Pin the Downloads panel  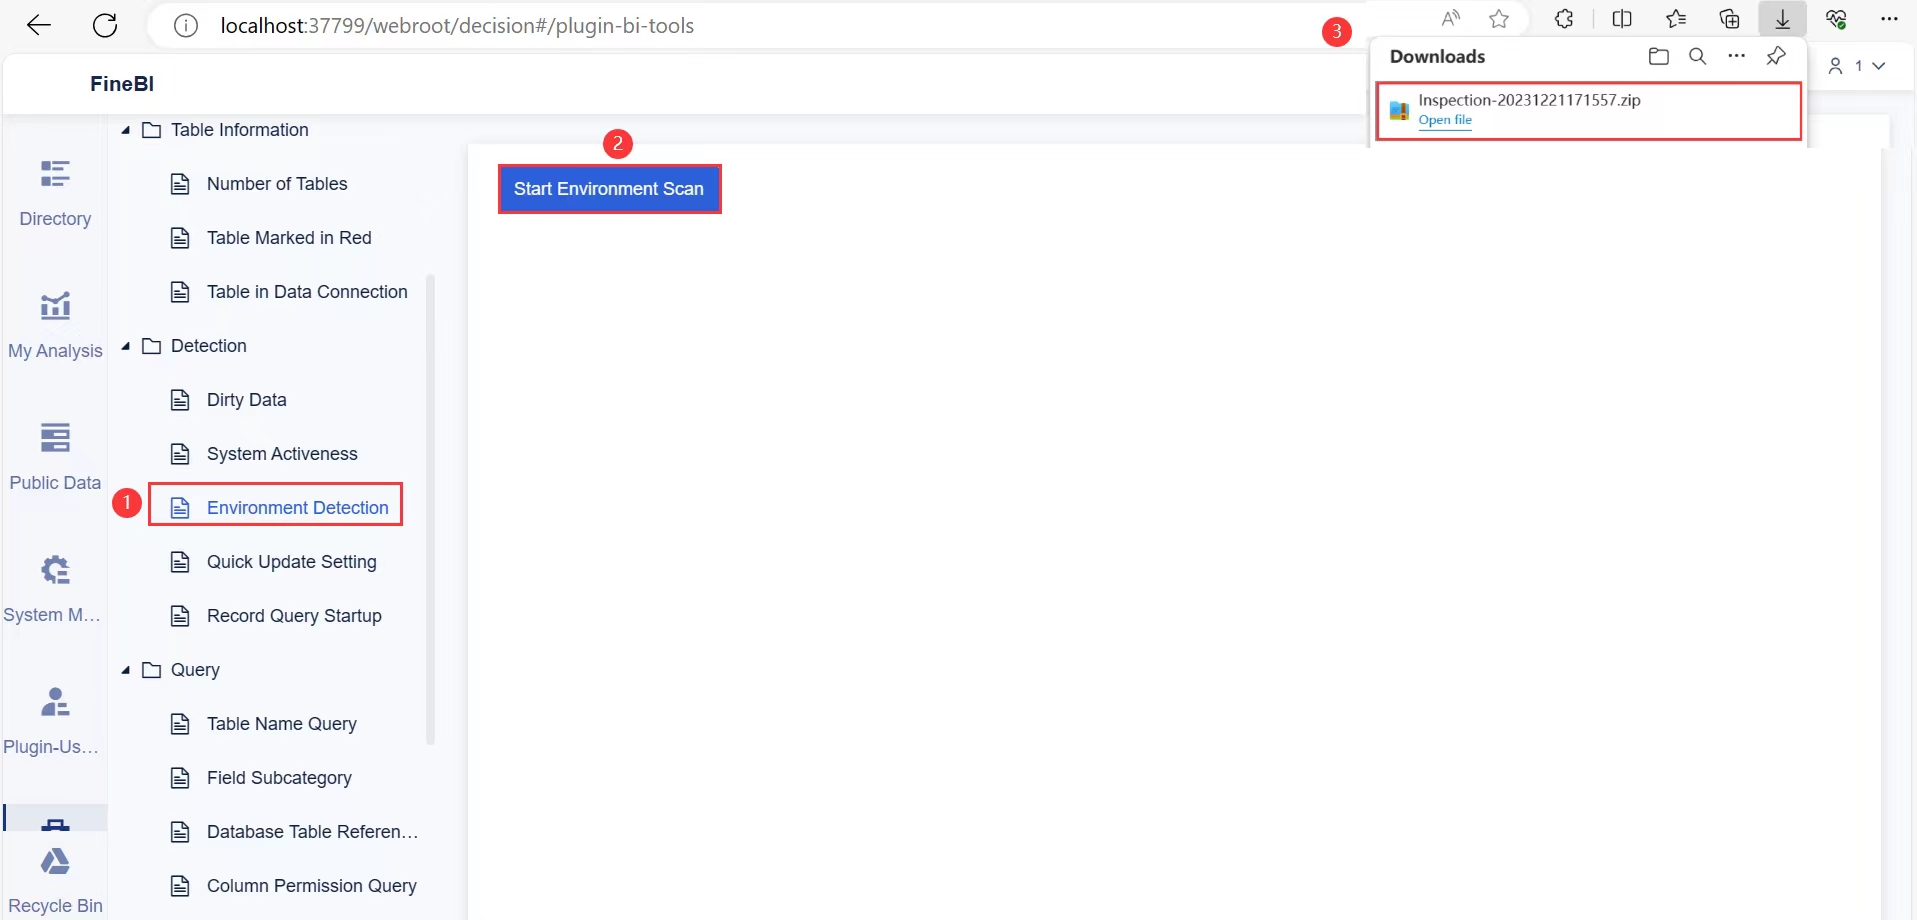tap(1776, 56)
